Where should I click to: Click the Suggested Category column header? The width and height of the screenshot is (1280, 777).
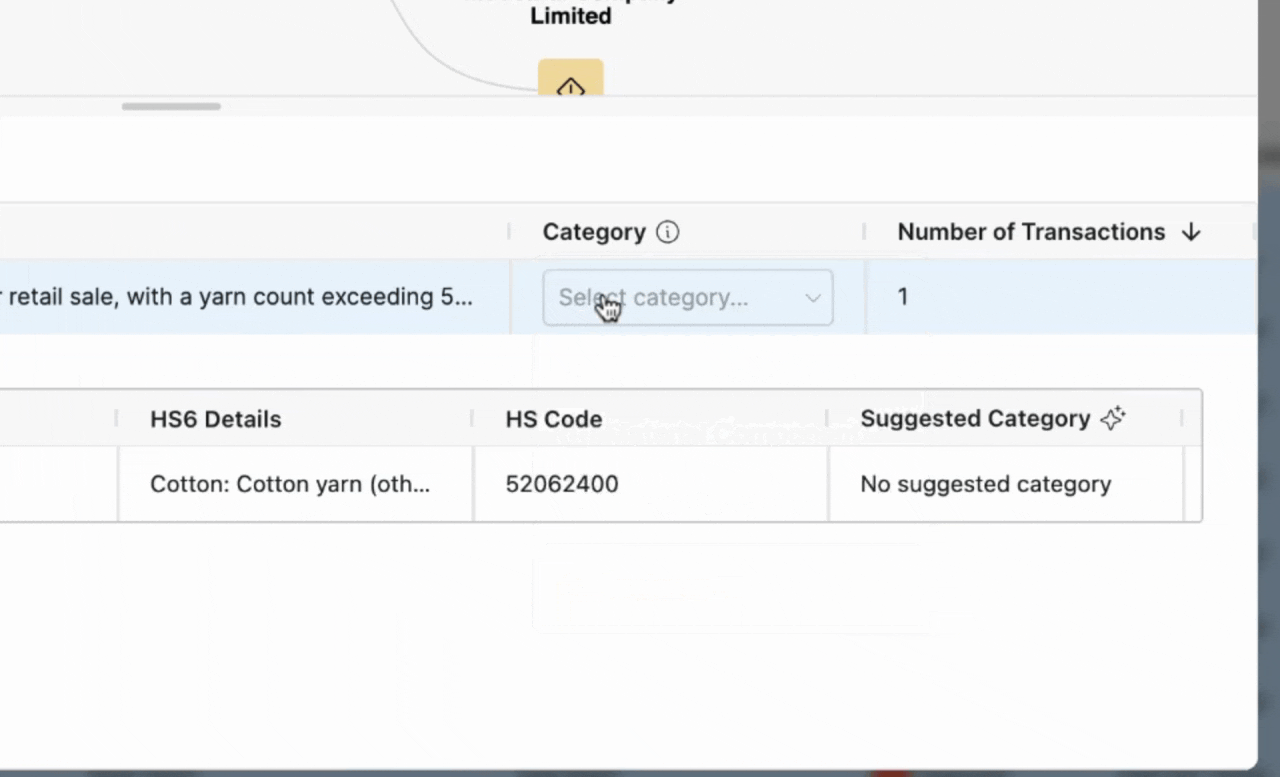974,419
